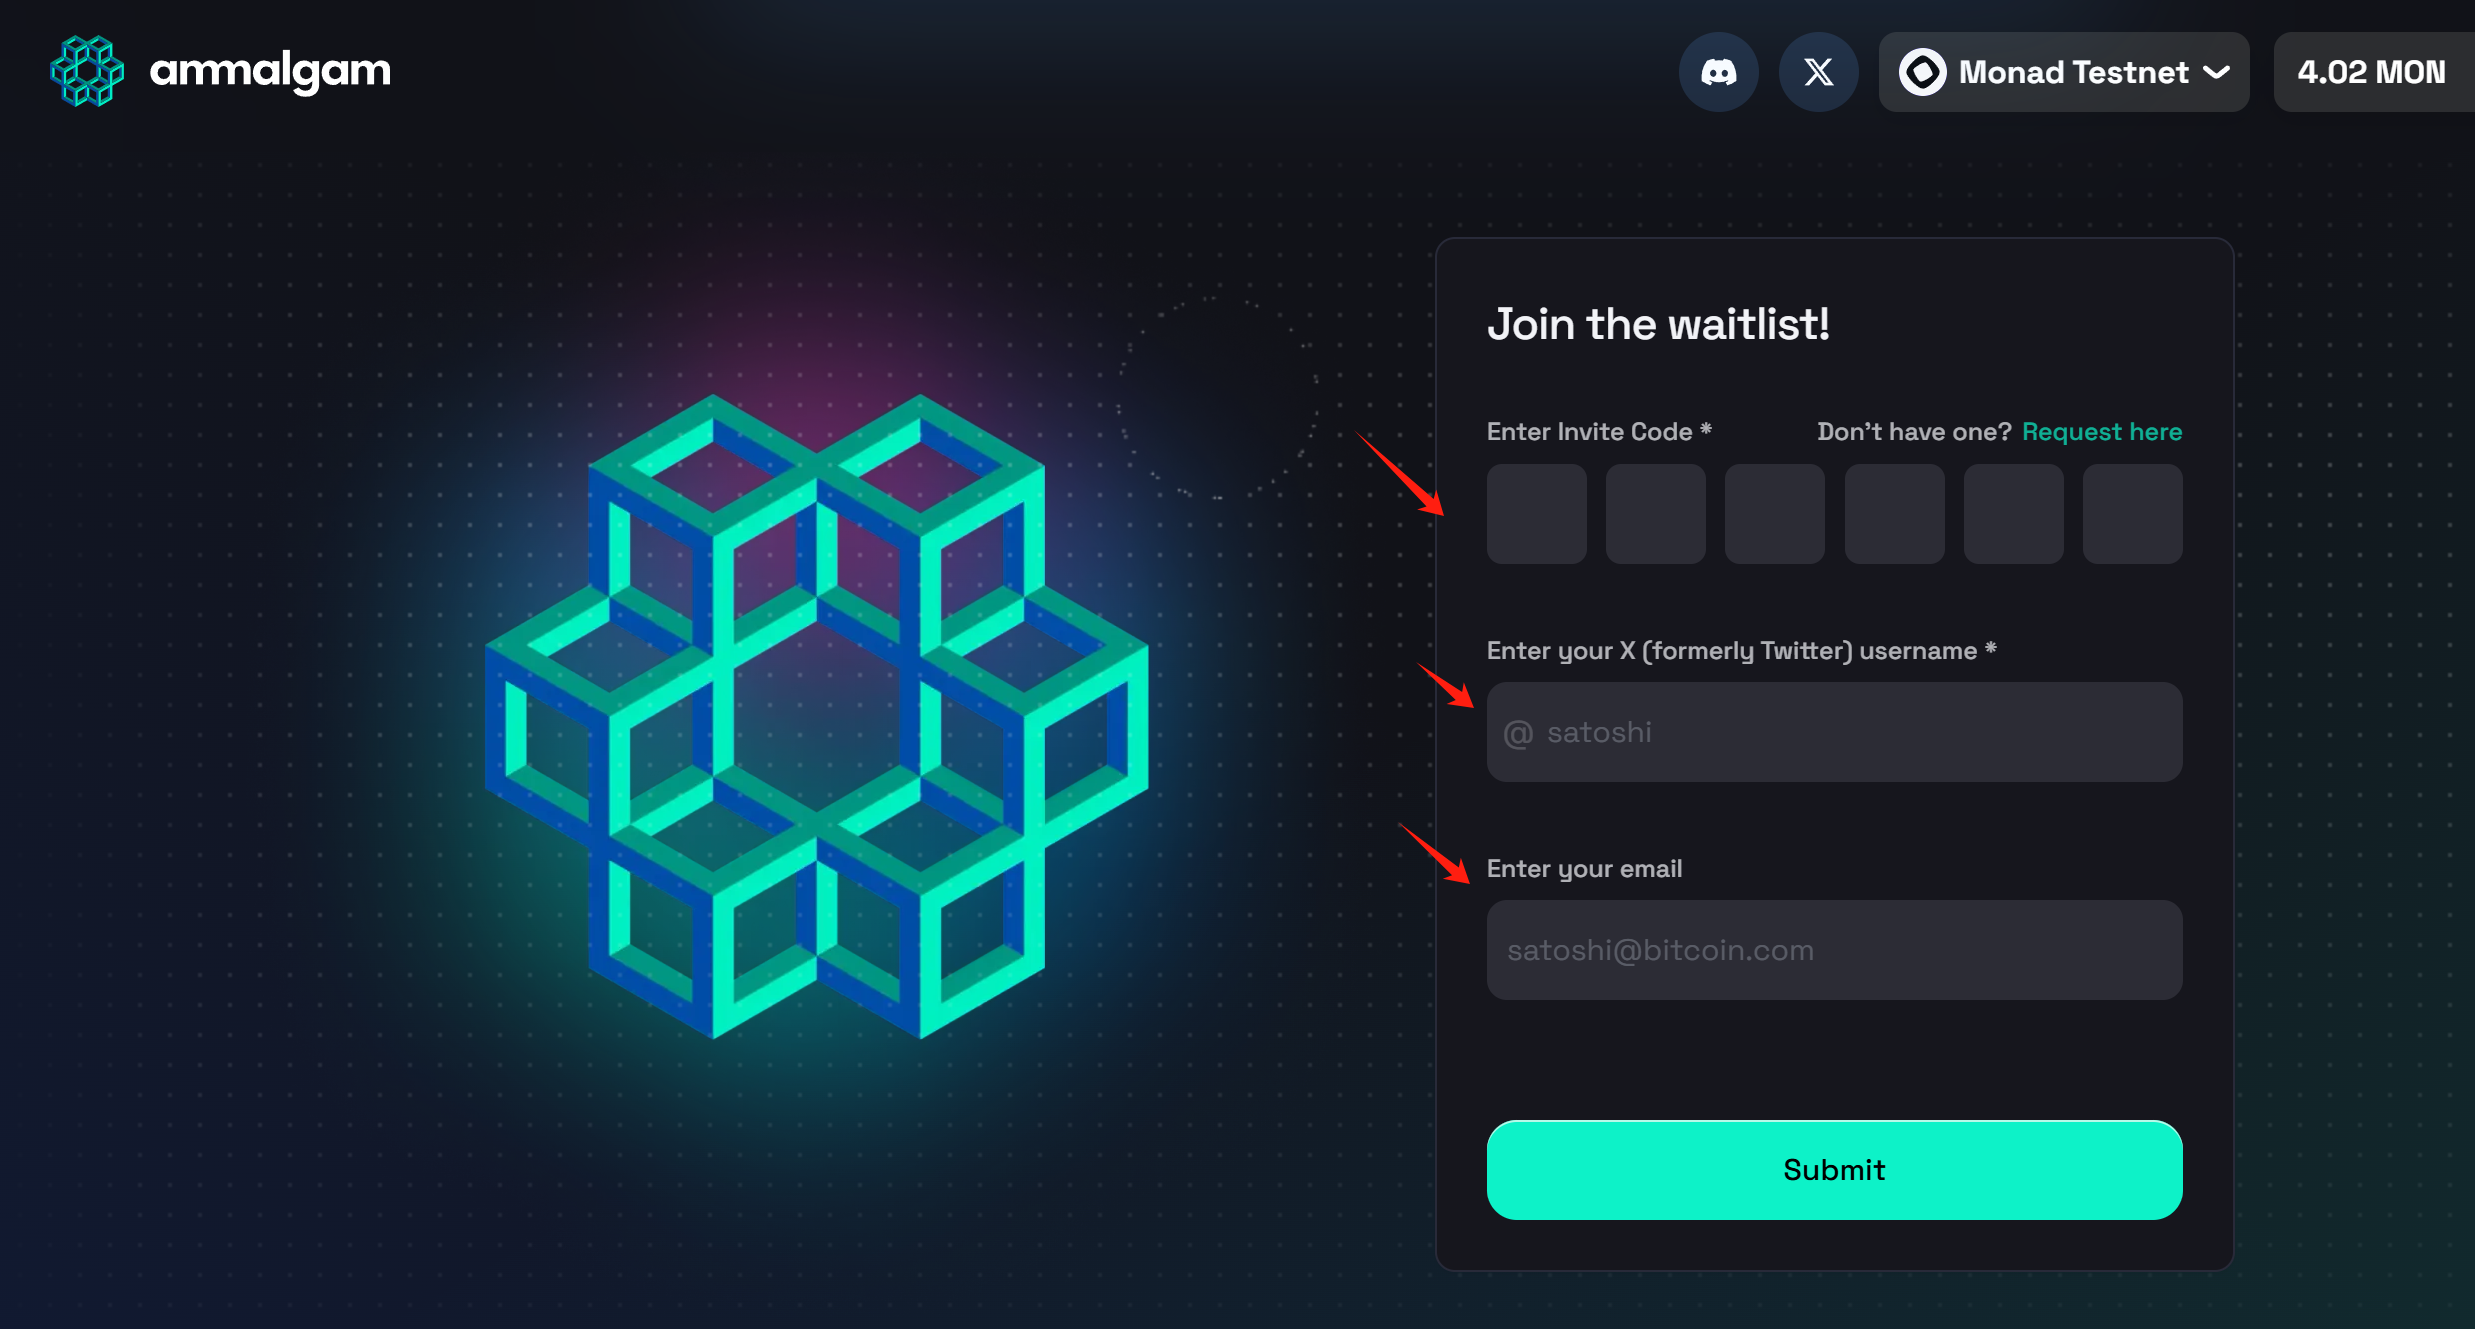This screenshot has width=2475, height=1329.
Task: Open the X social icon link
Action: (x=1818, y=72)
